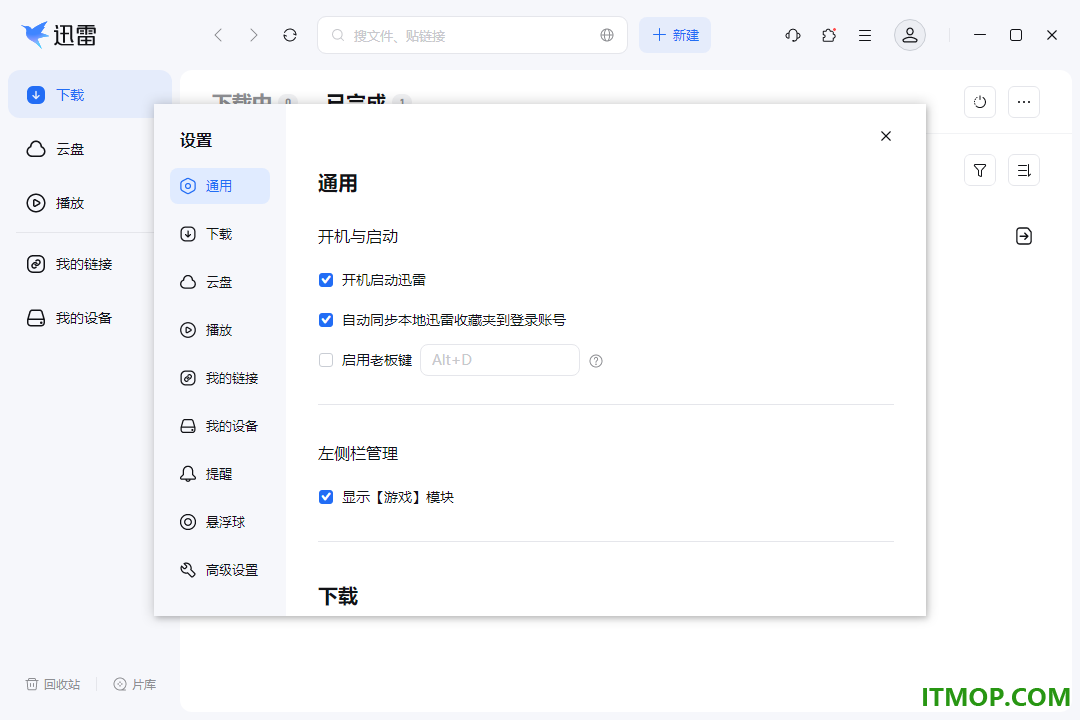Screen dimensions: 1080x720
Task: Close the settings dialog
Action: coord(886,136)
